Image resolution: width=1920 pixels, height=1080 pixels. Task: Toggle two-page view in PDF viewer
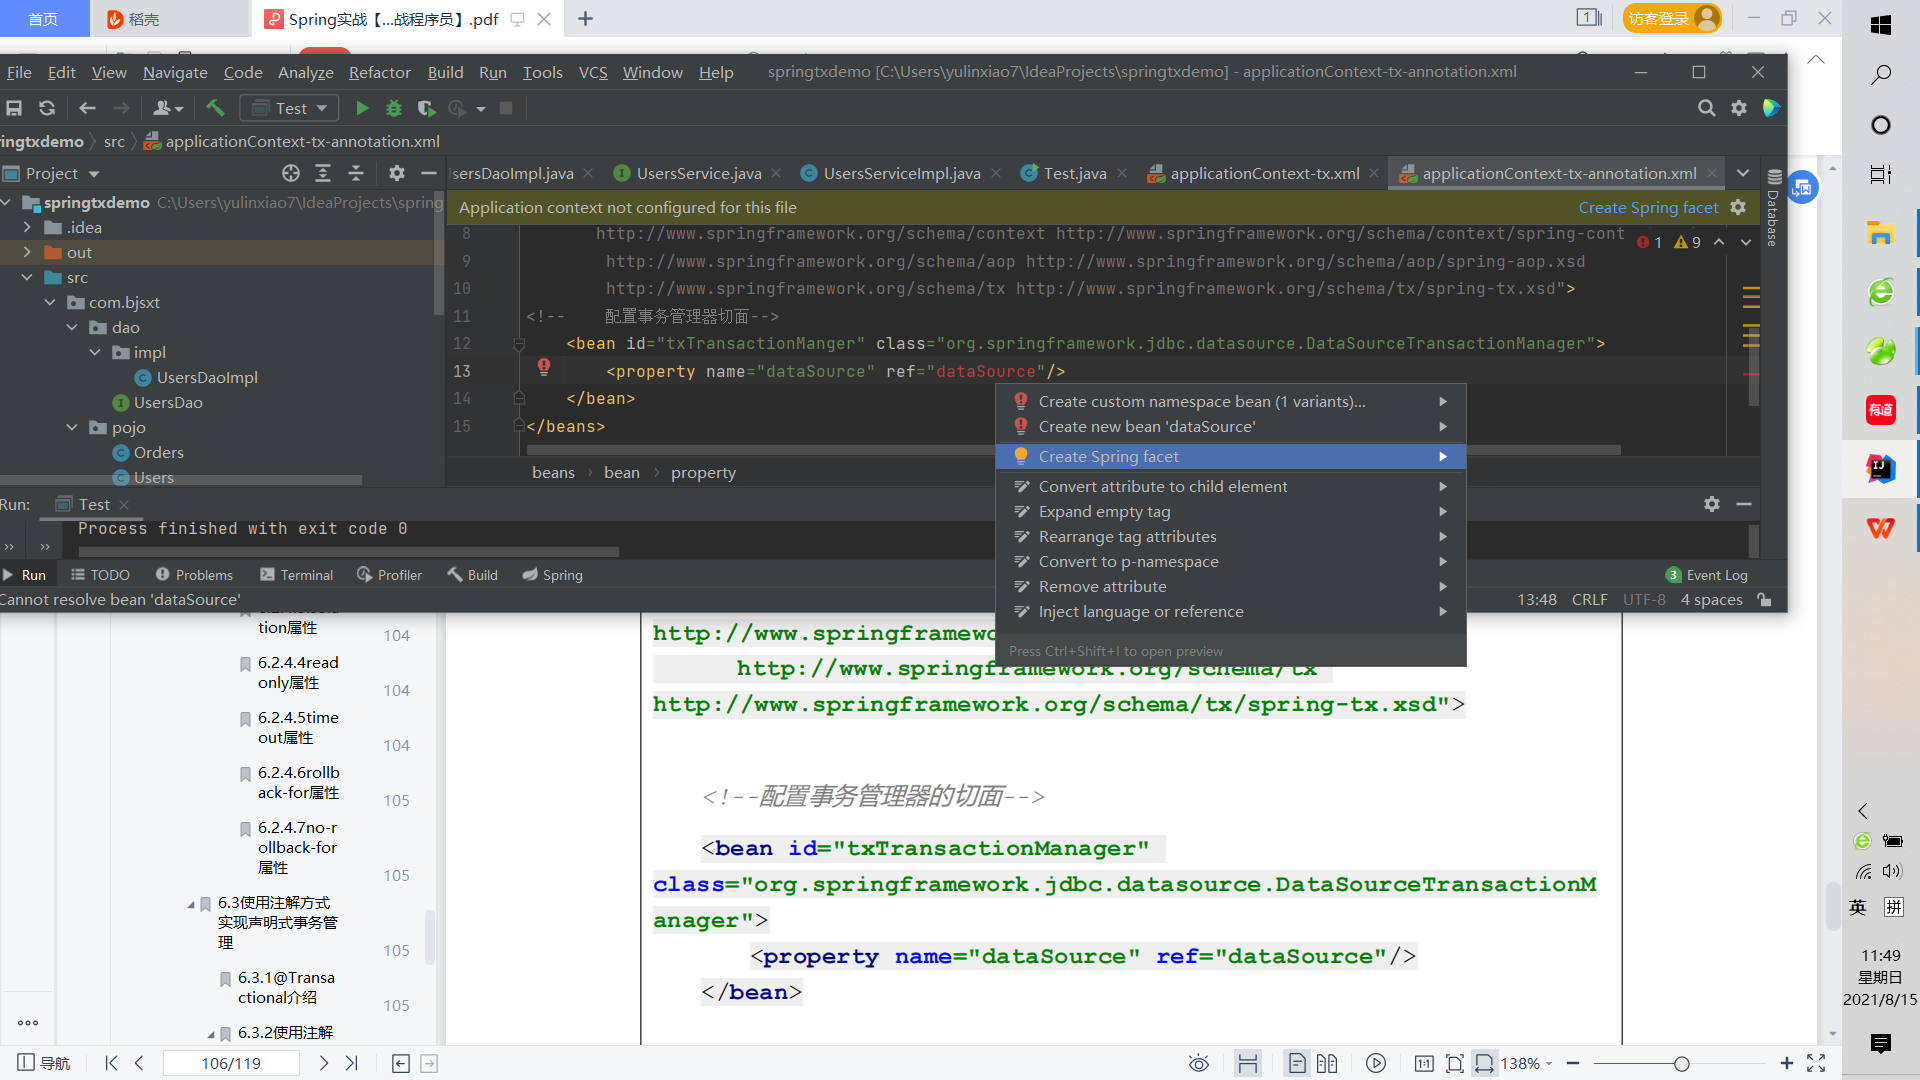[1327, 1063]
